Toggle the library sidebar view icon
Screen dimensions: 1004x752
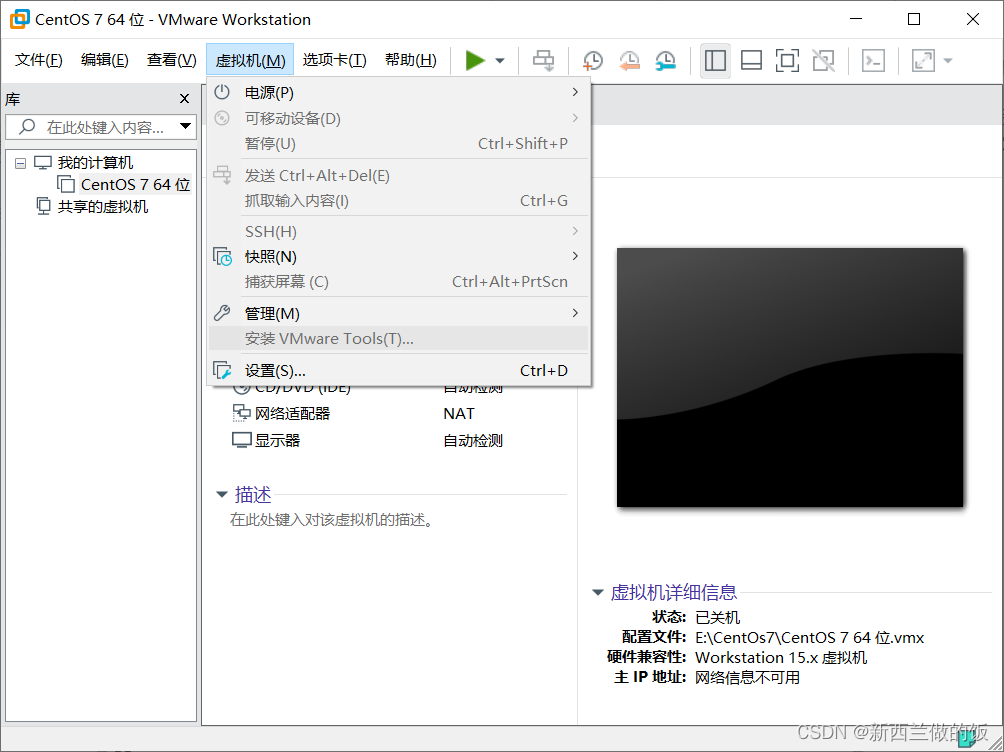point(715,61)
